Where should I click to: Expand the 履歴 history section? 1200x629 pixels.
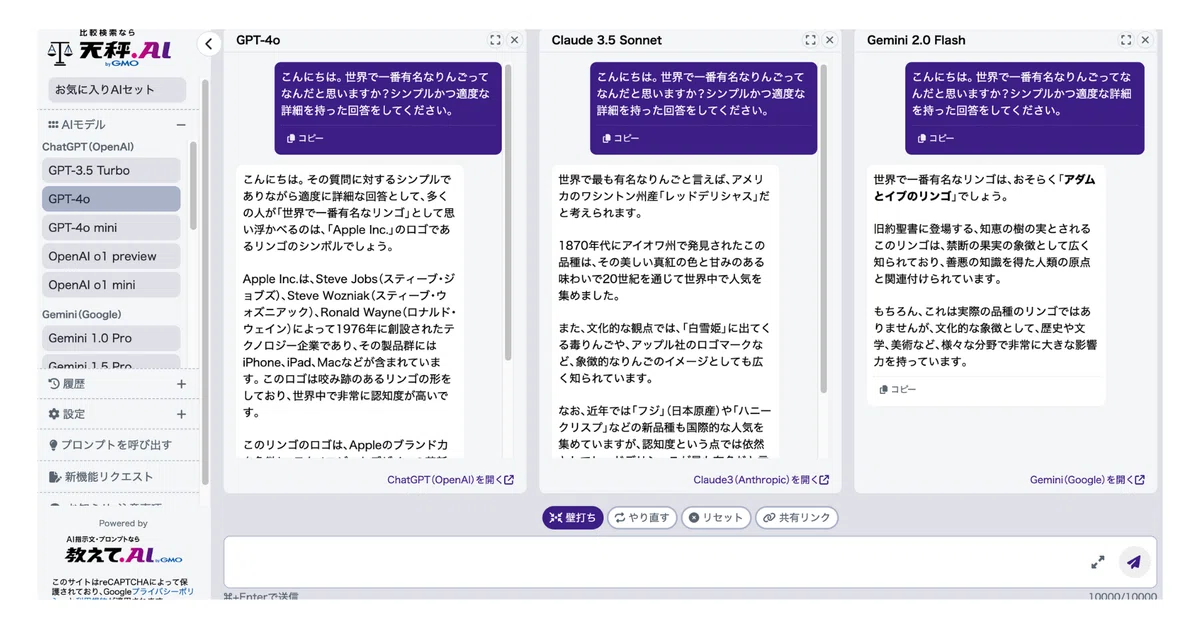point(181,384)
